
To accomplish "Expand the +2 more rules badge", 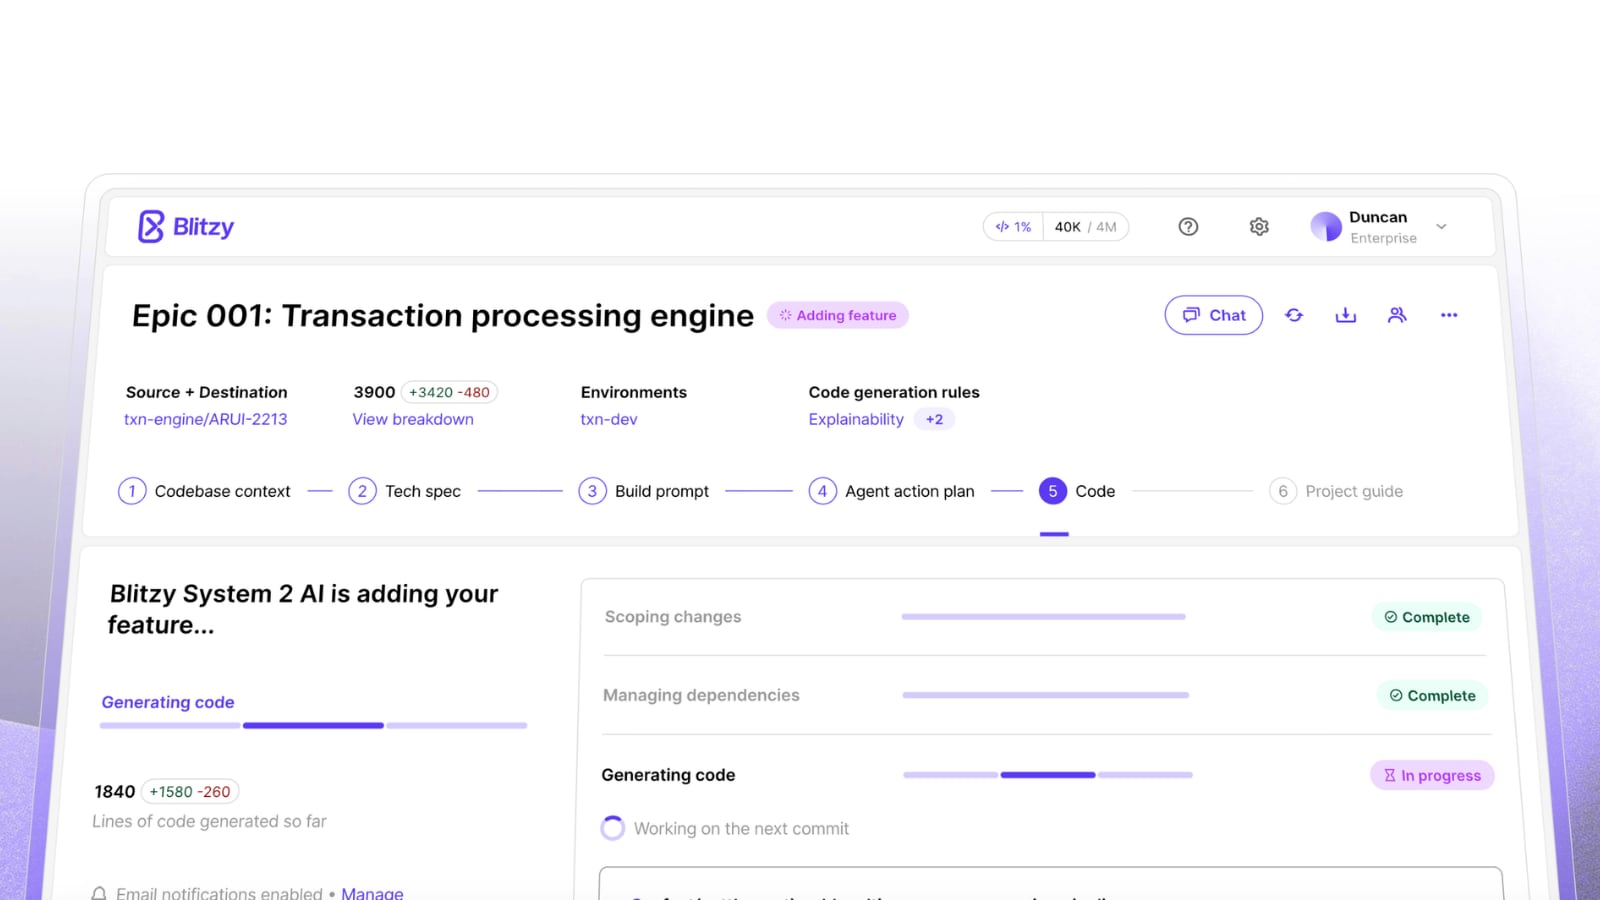I will coord(934,419).
